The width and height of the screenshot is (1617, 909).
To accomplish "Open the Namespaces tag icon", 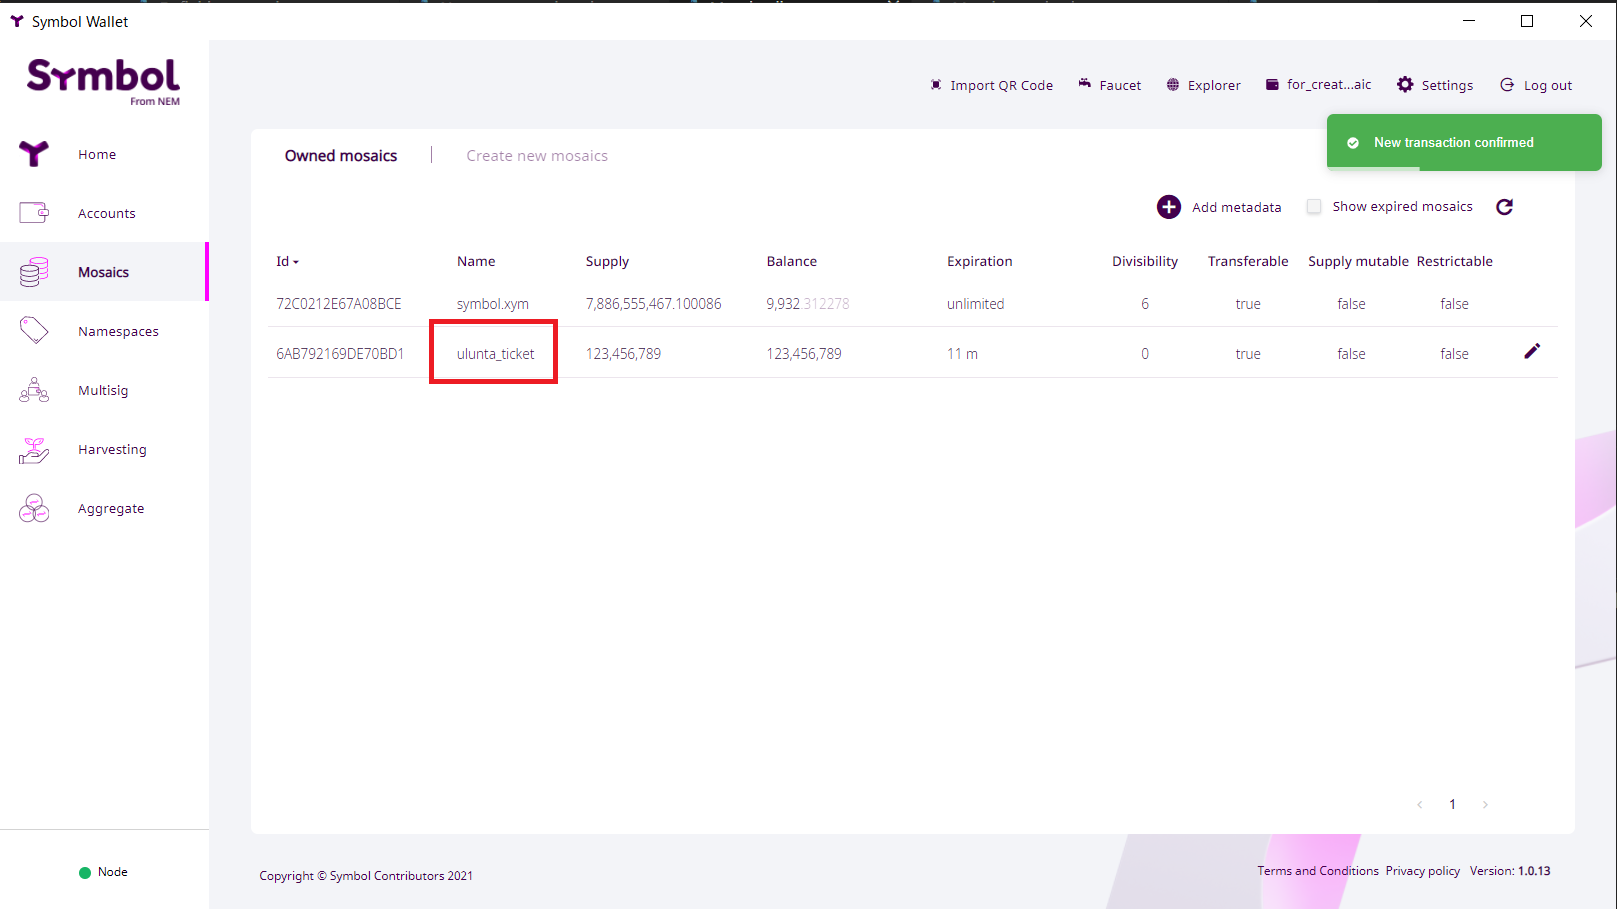I will point(34,330).
